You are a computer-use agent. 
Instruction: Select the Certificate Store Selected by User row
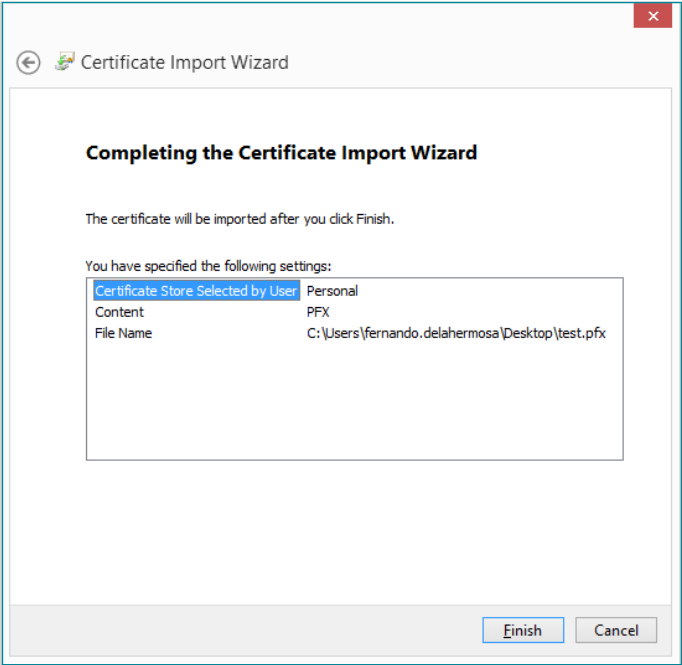click(196, 291)
